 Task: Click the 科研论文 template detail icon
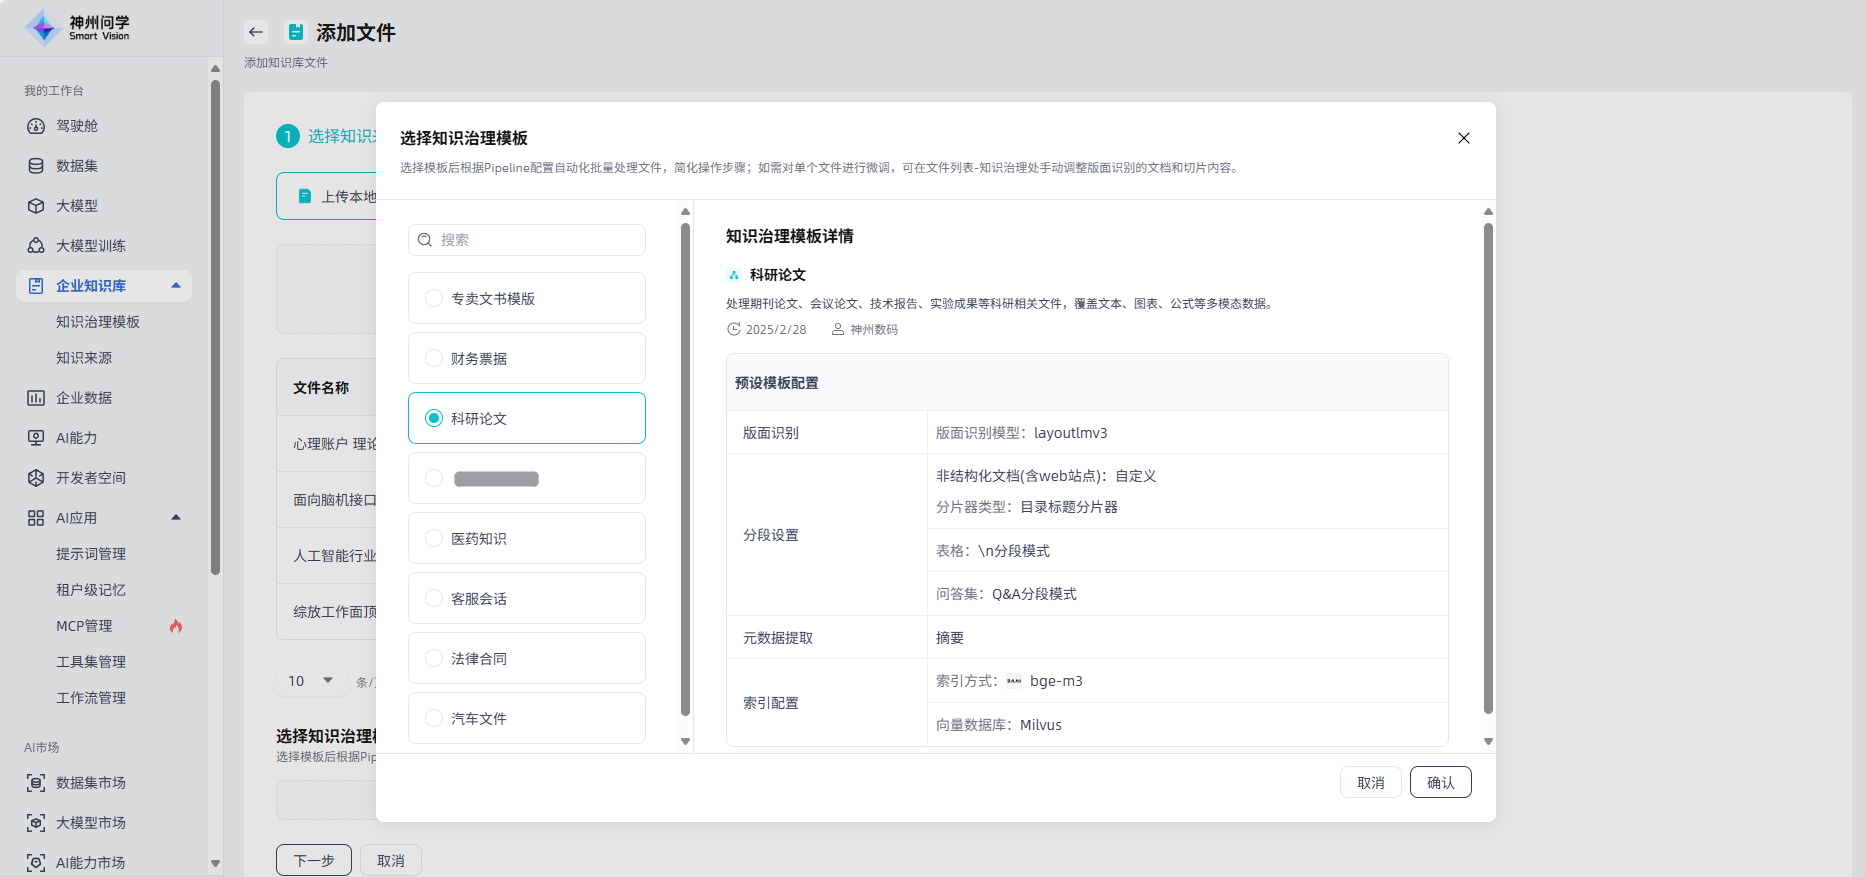[x=734, y=275]
